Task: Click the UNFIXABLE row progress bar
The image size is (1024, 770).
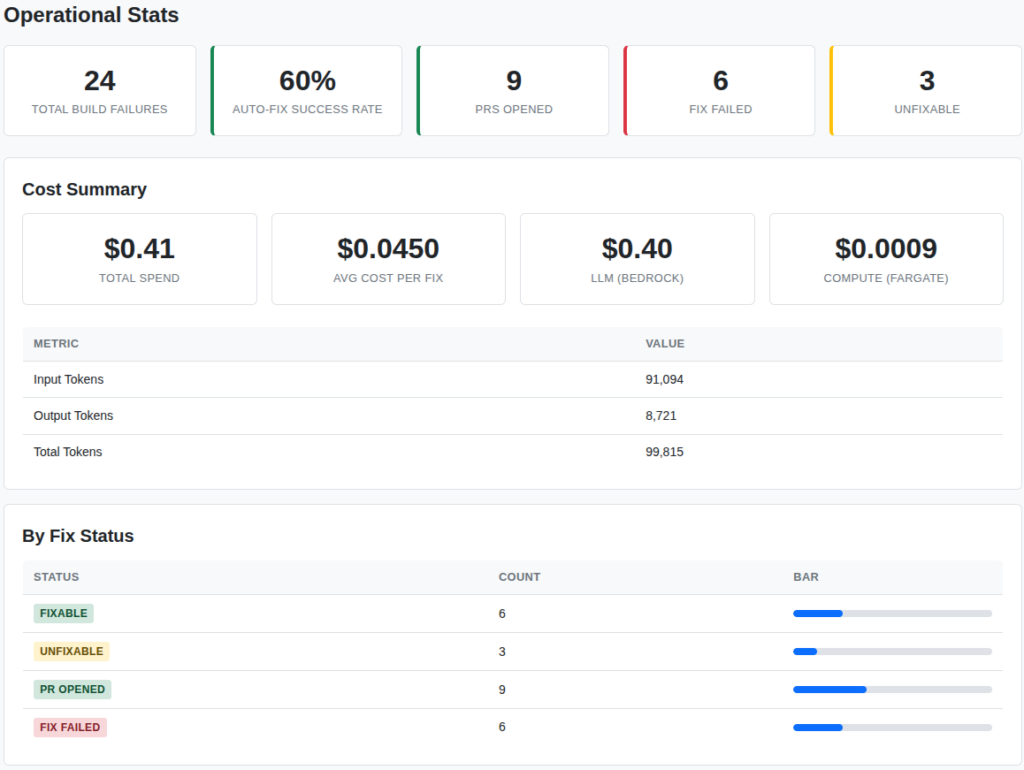Action: [892, 651]
